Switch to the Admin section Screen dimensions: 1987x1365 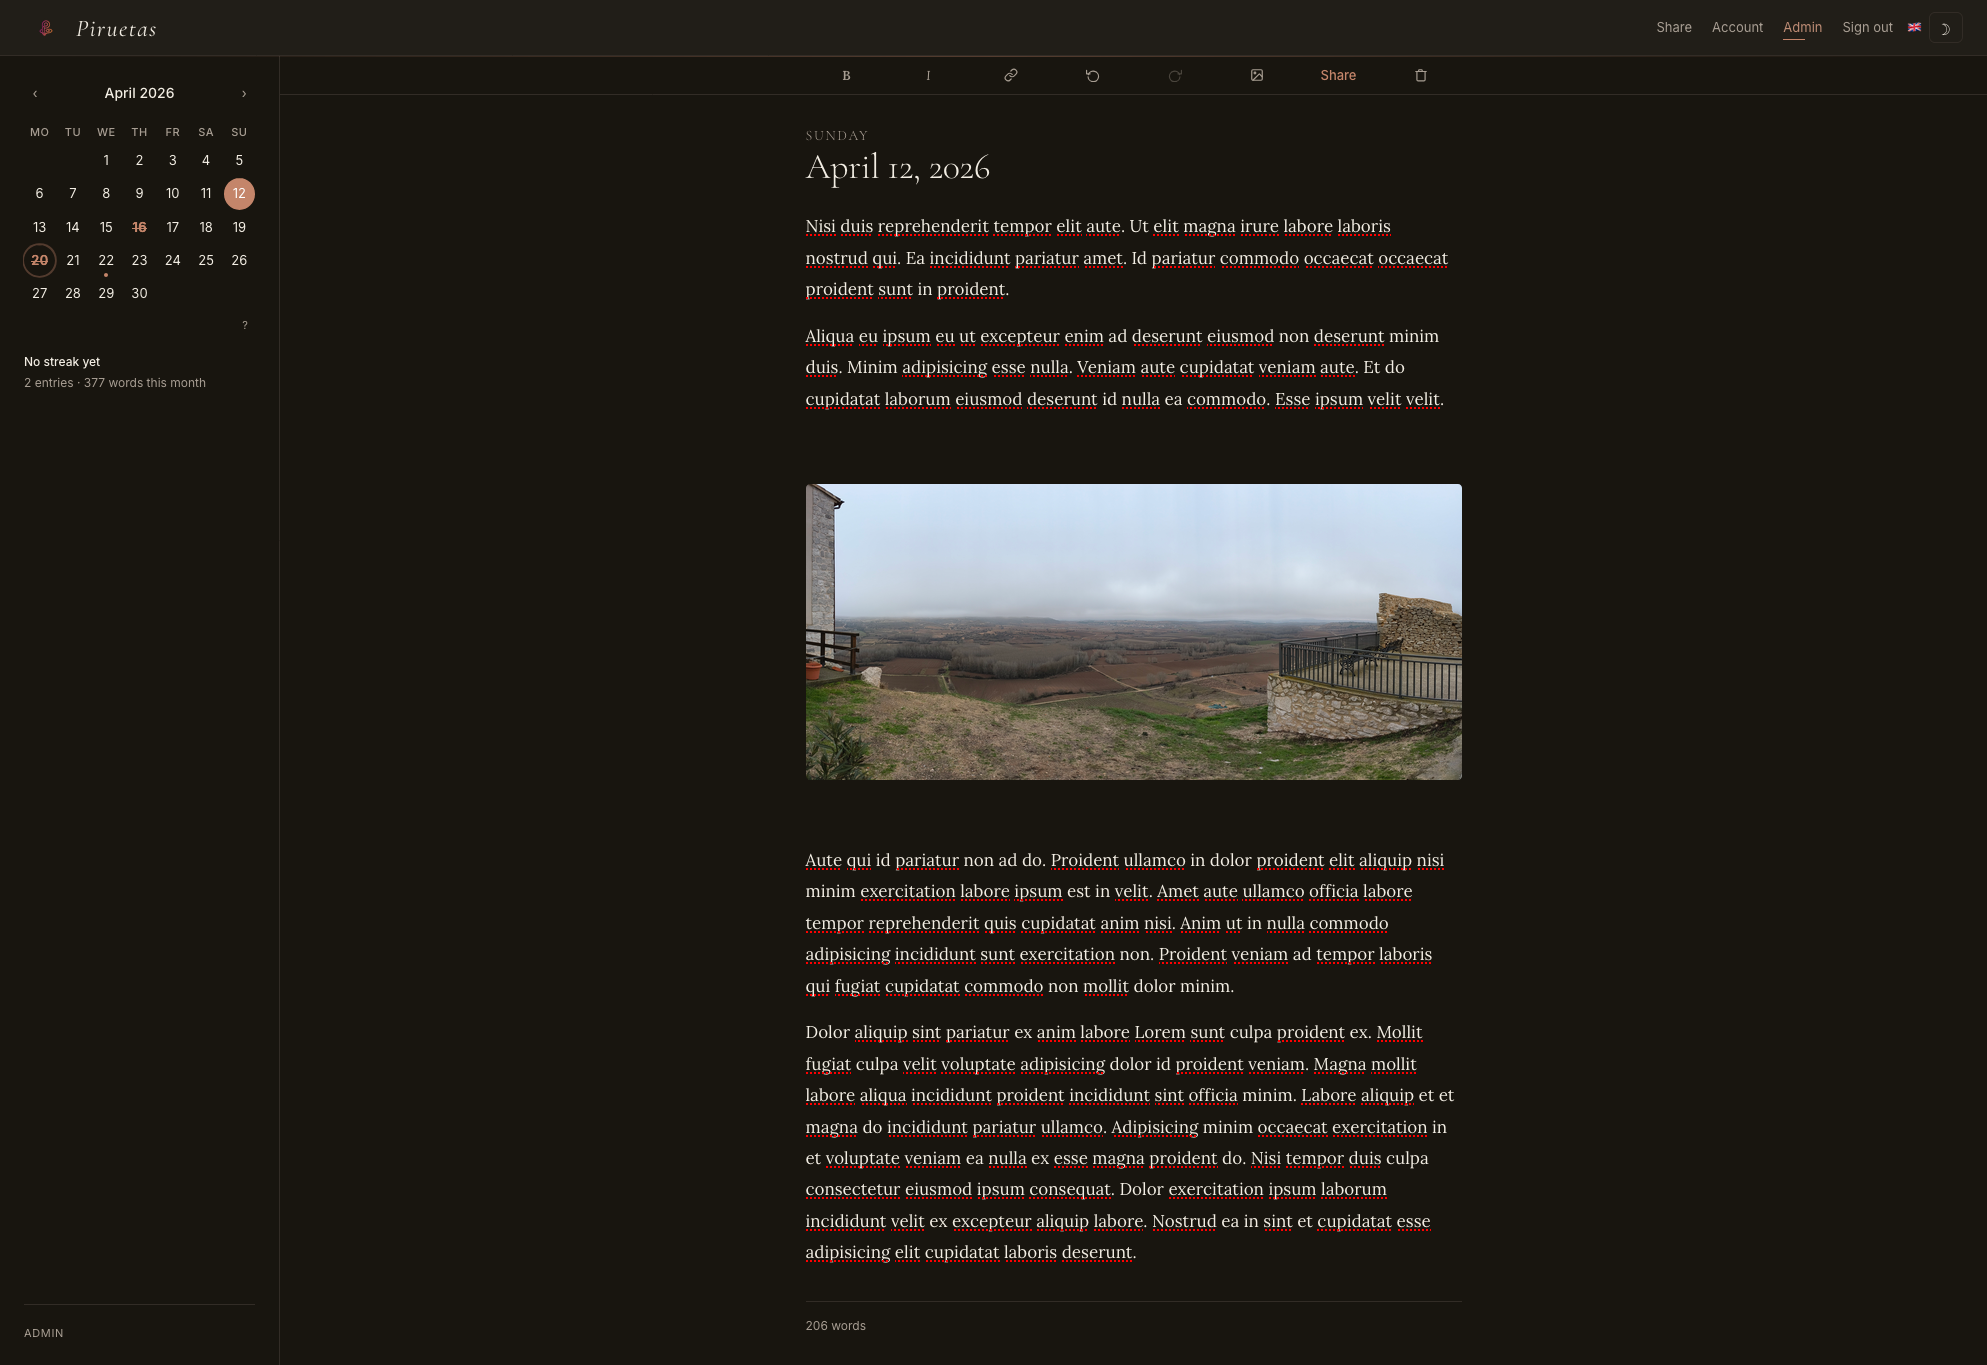[1802, 27]
